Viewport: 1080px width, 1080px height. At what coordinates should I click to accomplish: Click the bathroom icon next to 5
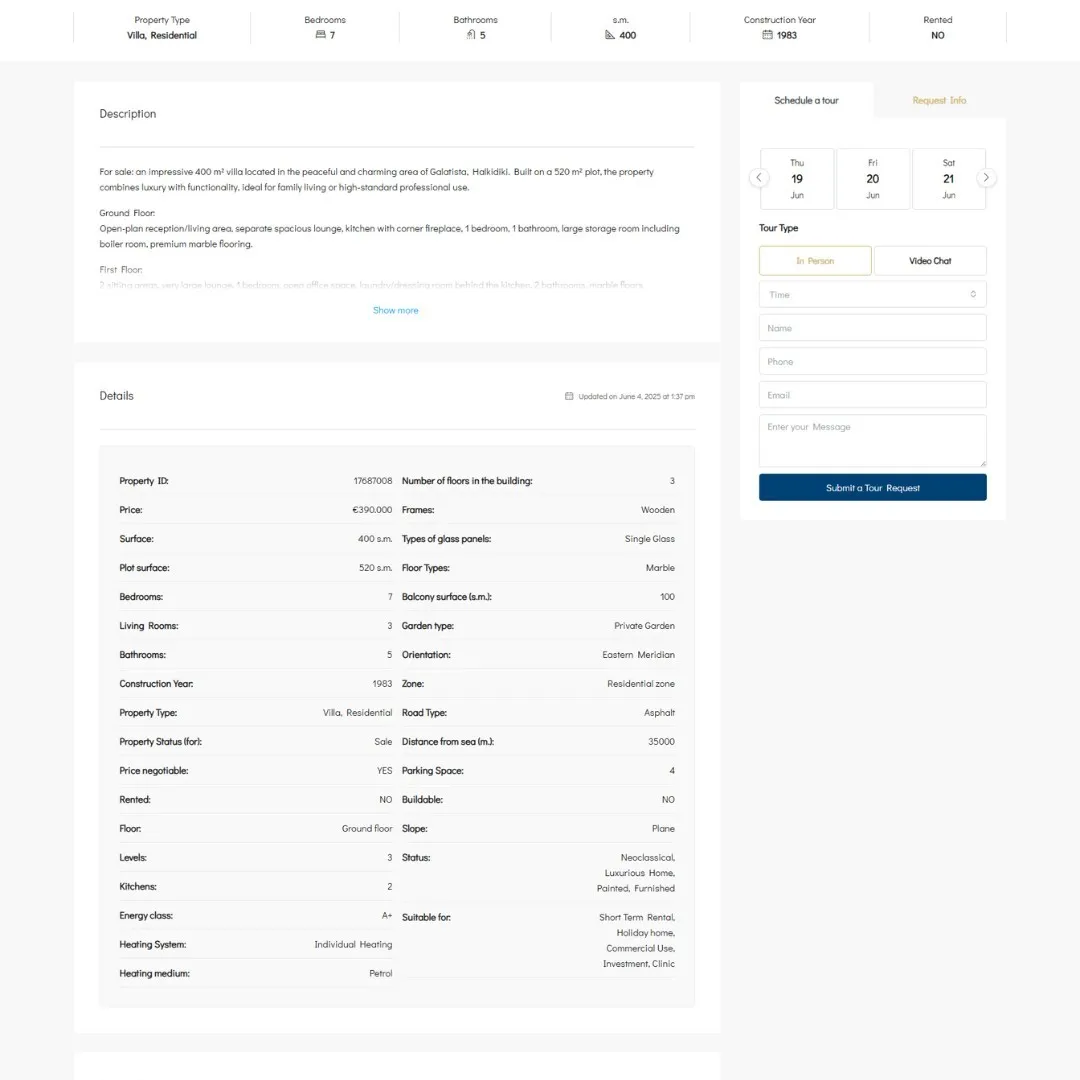pyautogui.click(x=471, y=34)
